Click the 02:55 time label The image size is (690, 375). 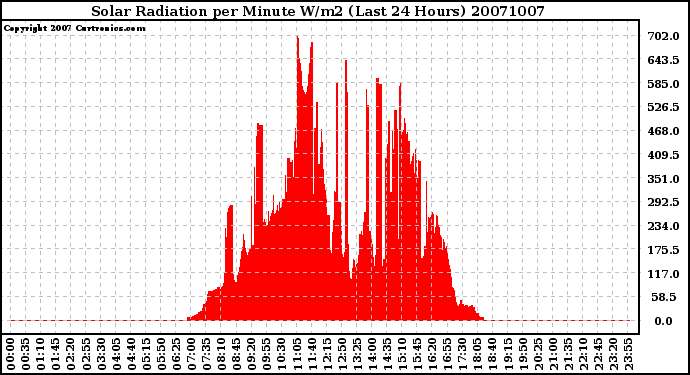tap(86, 355)
